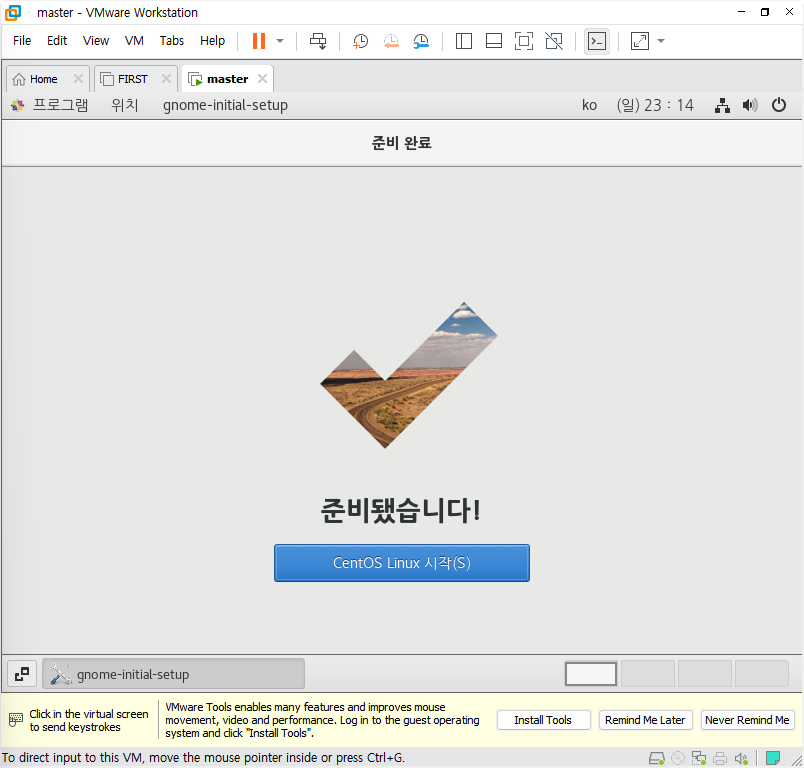The image size is (804, 768).
Task: Select gnome-initial-setup in the taskbar
Action: (173, 674)
